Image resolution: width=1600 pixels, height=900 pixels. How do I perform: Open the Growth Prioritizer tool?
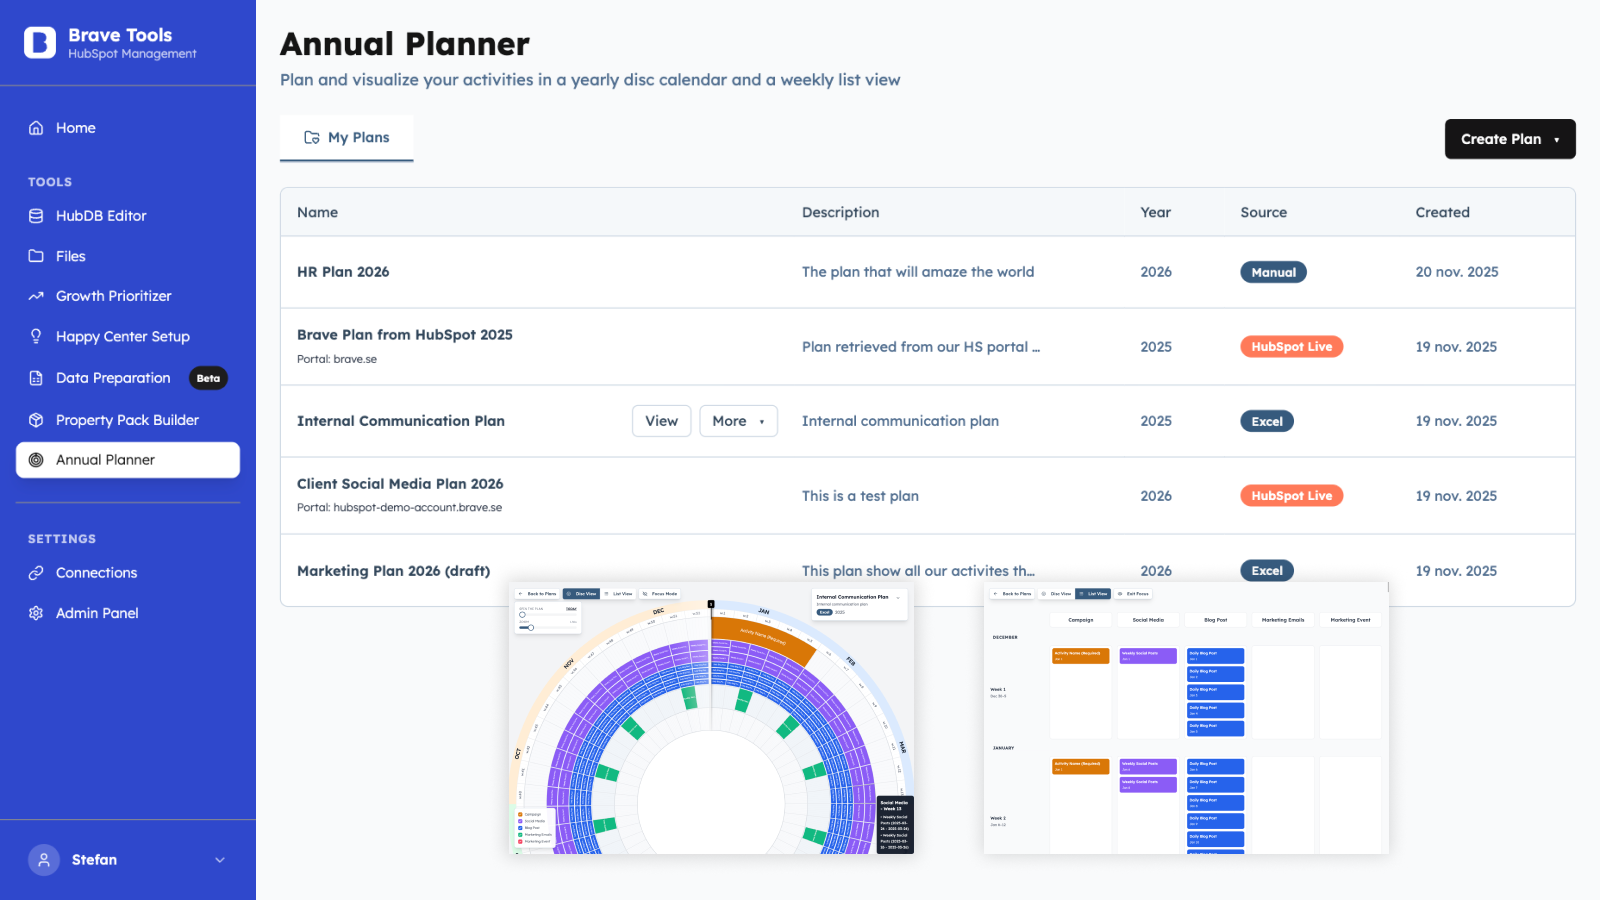click(x=112, y=295)
